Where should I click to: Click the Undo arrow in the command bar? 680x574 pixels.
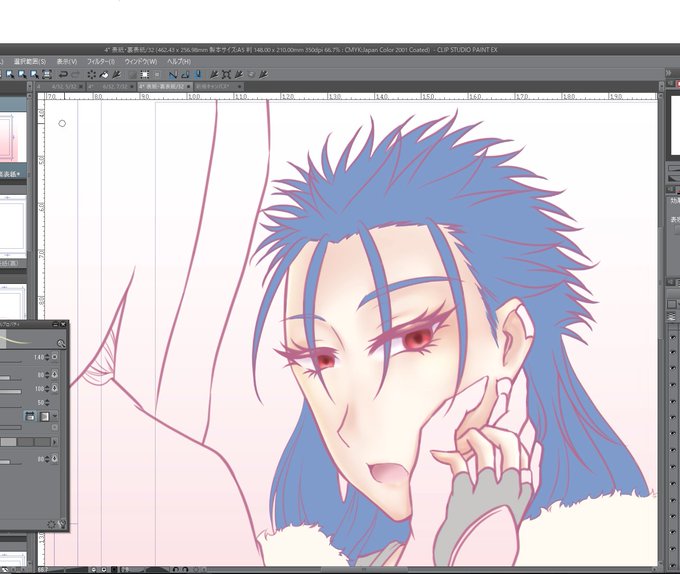[x=63, y=75]
